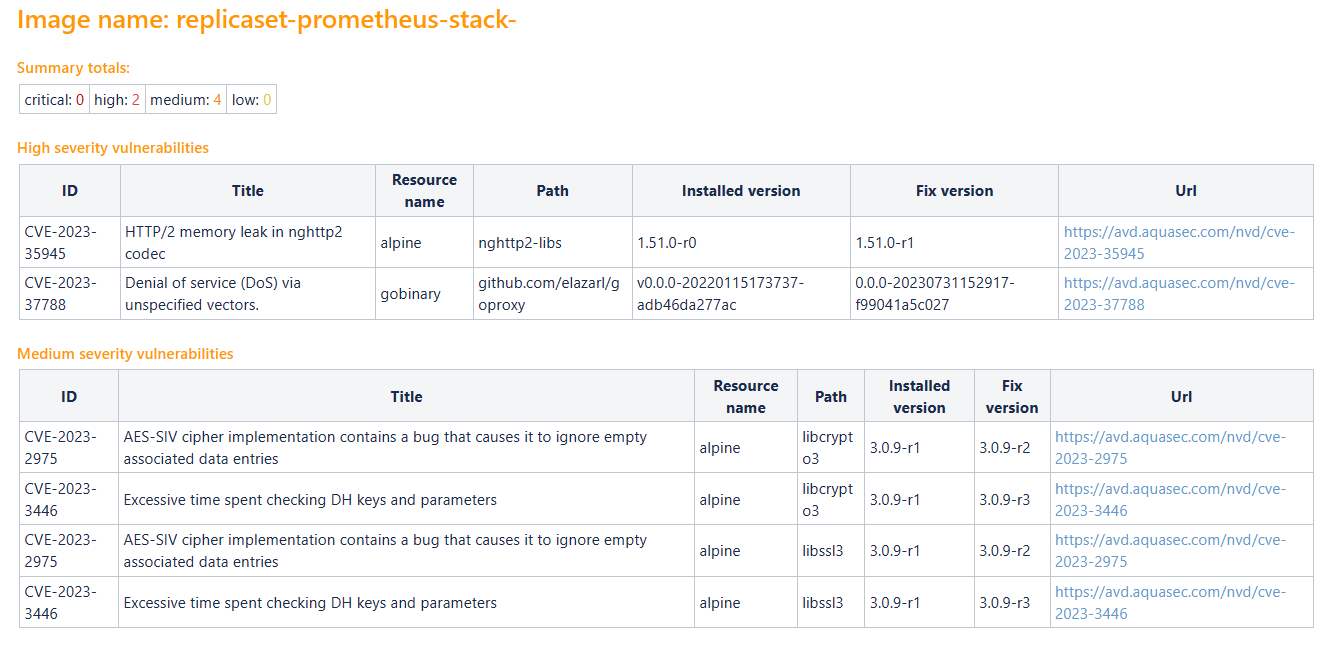The width and height of the screenshot is (1330, 649).
Task: Sort by the Installed version column header
Action: [x=740, y=190]
